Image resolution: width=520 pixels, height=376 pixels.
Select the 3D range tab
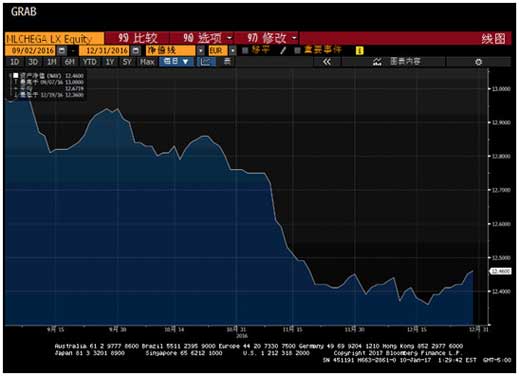pos(33,62)
